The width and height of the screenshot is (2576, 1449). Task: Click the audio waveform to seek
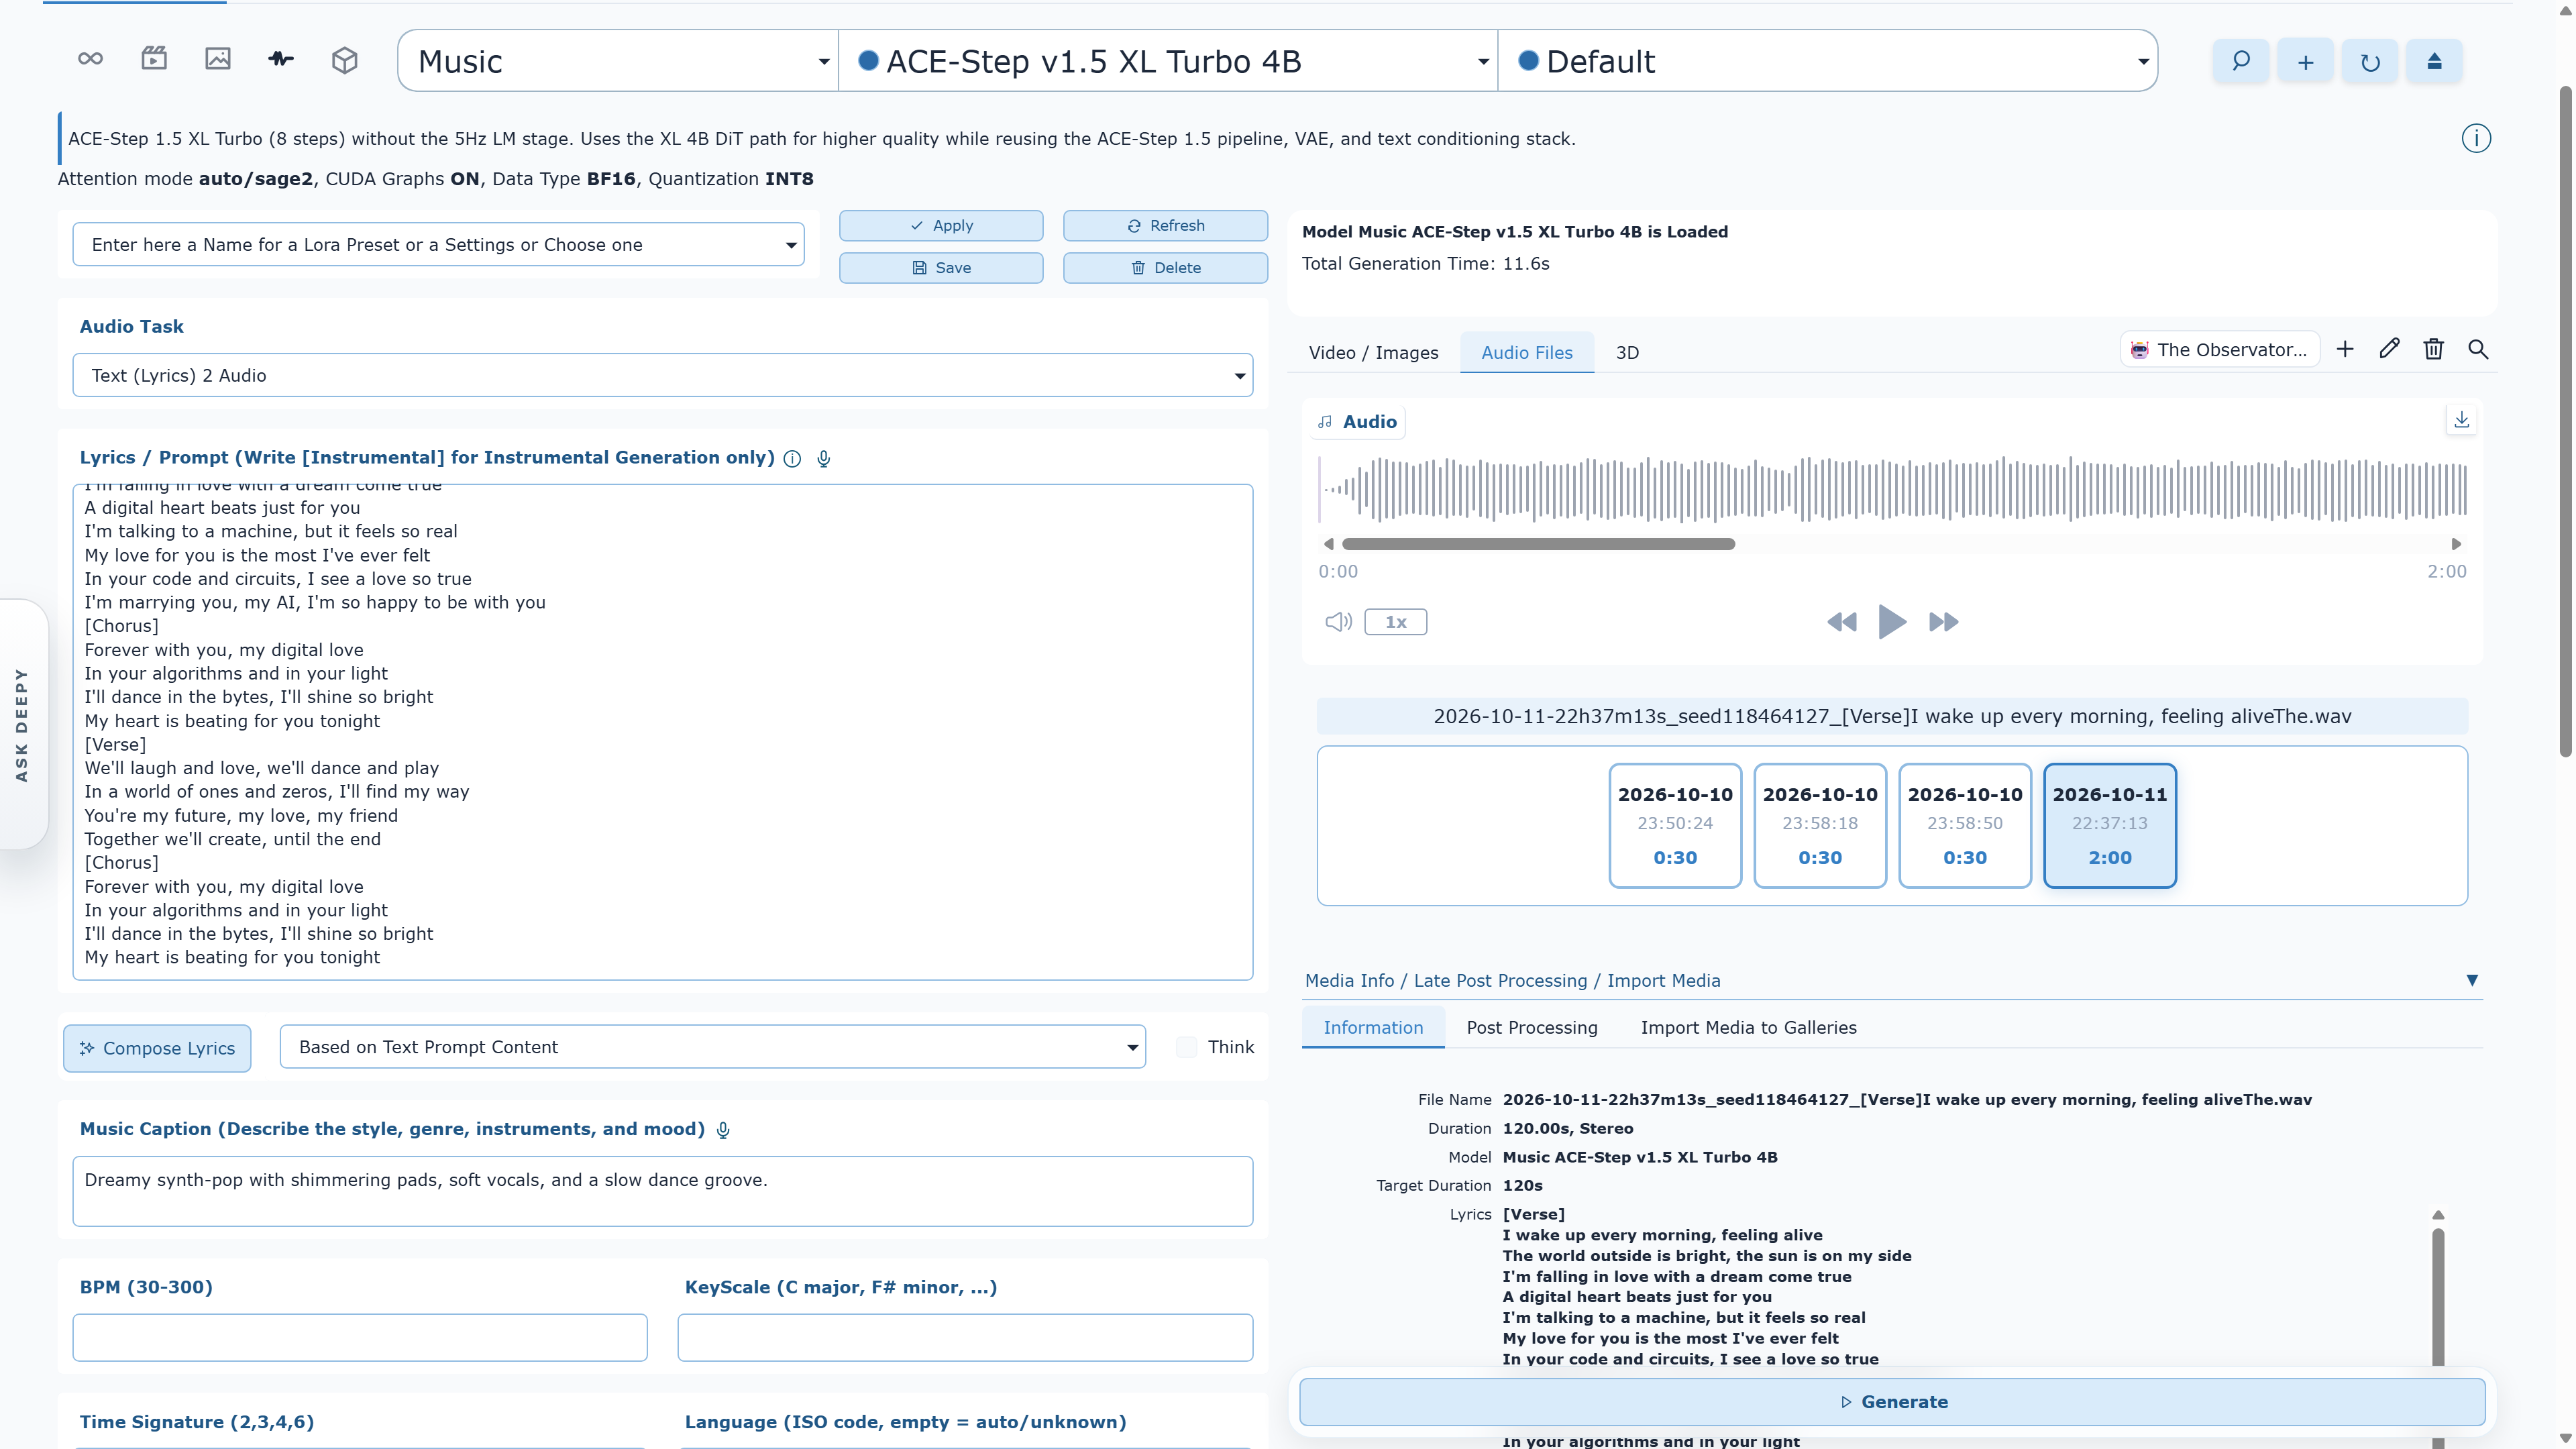pos(1892,489)
